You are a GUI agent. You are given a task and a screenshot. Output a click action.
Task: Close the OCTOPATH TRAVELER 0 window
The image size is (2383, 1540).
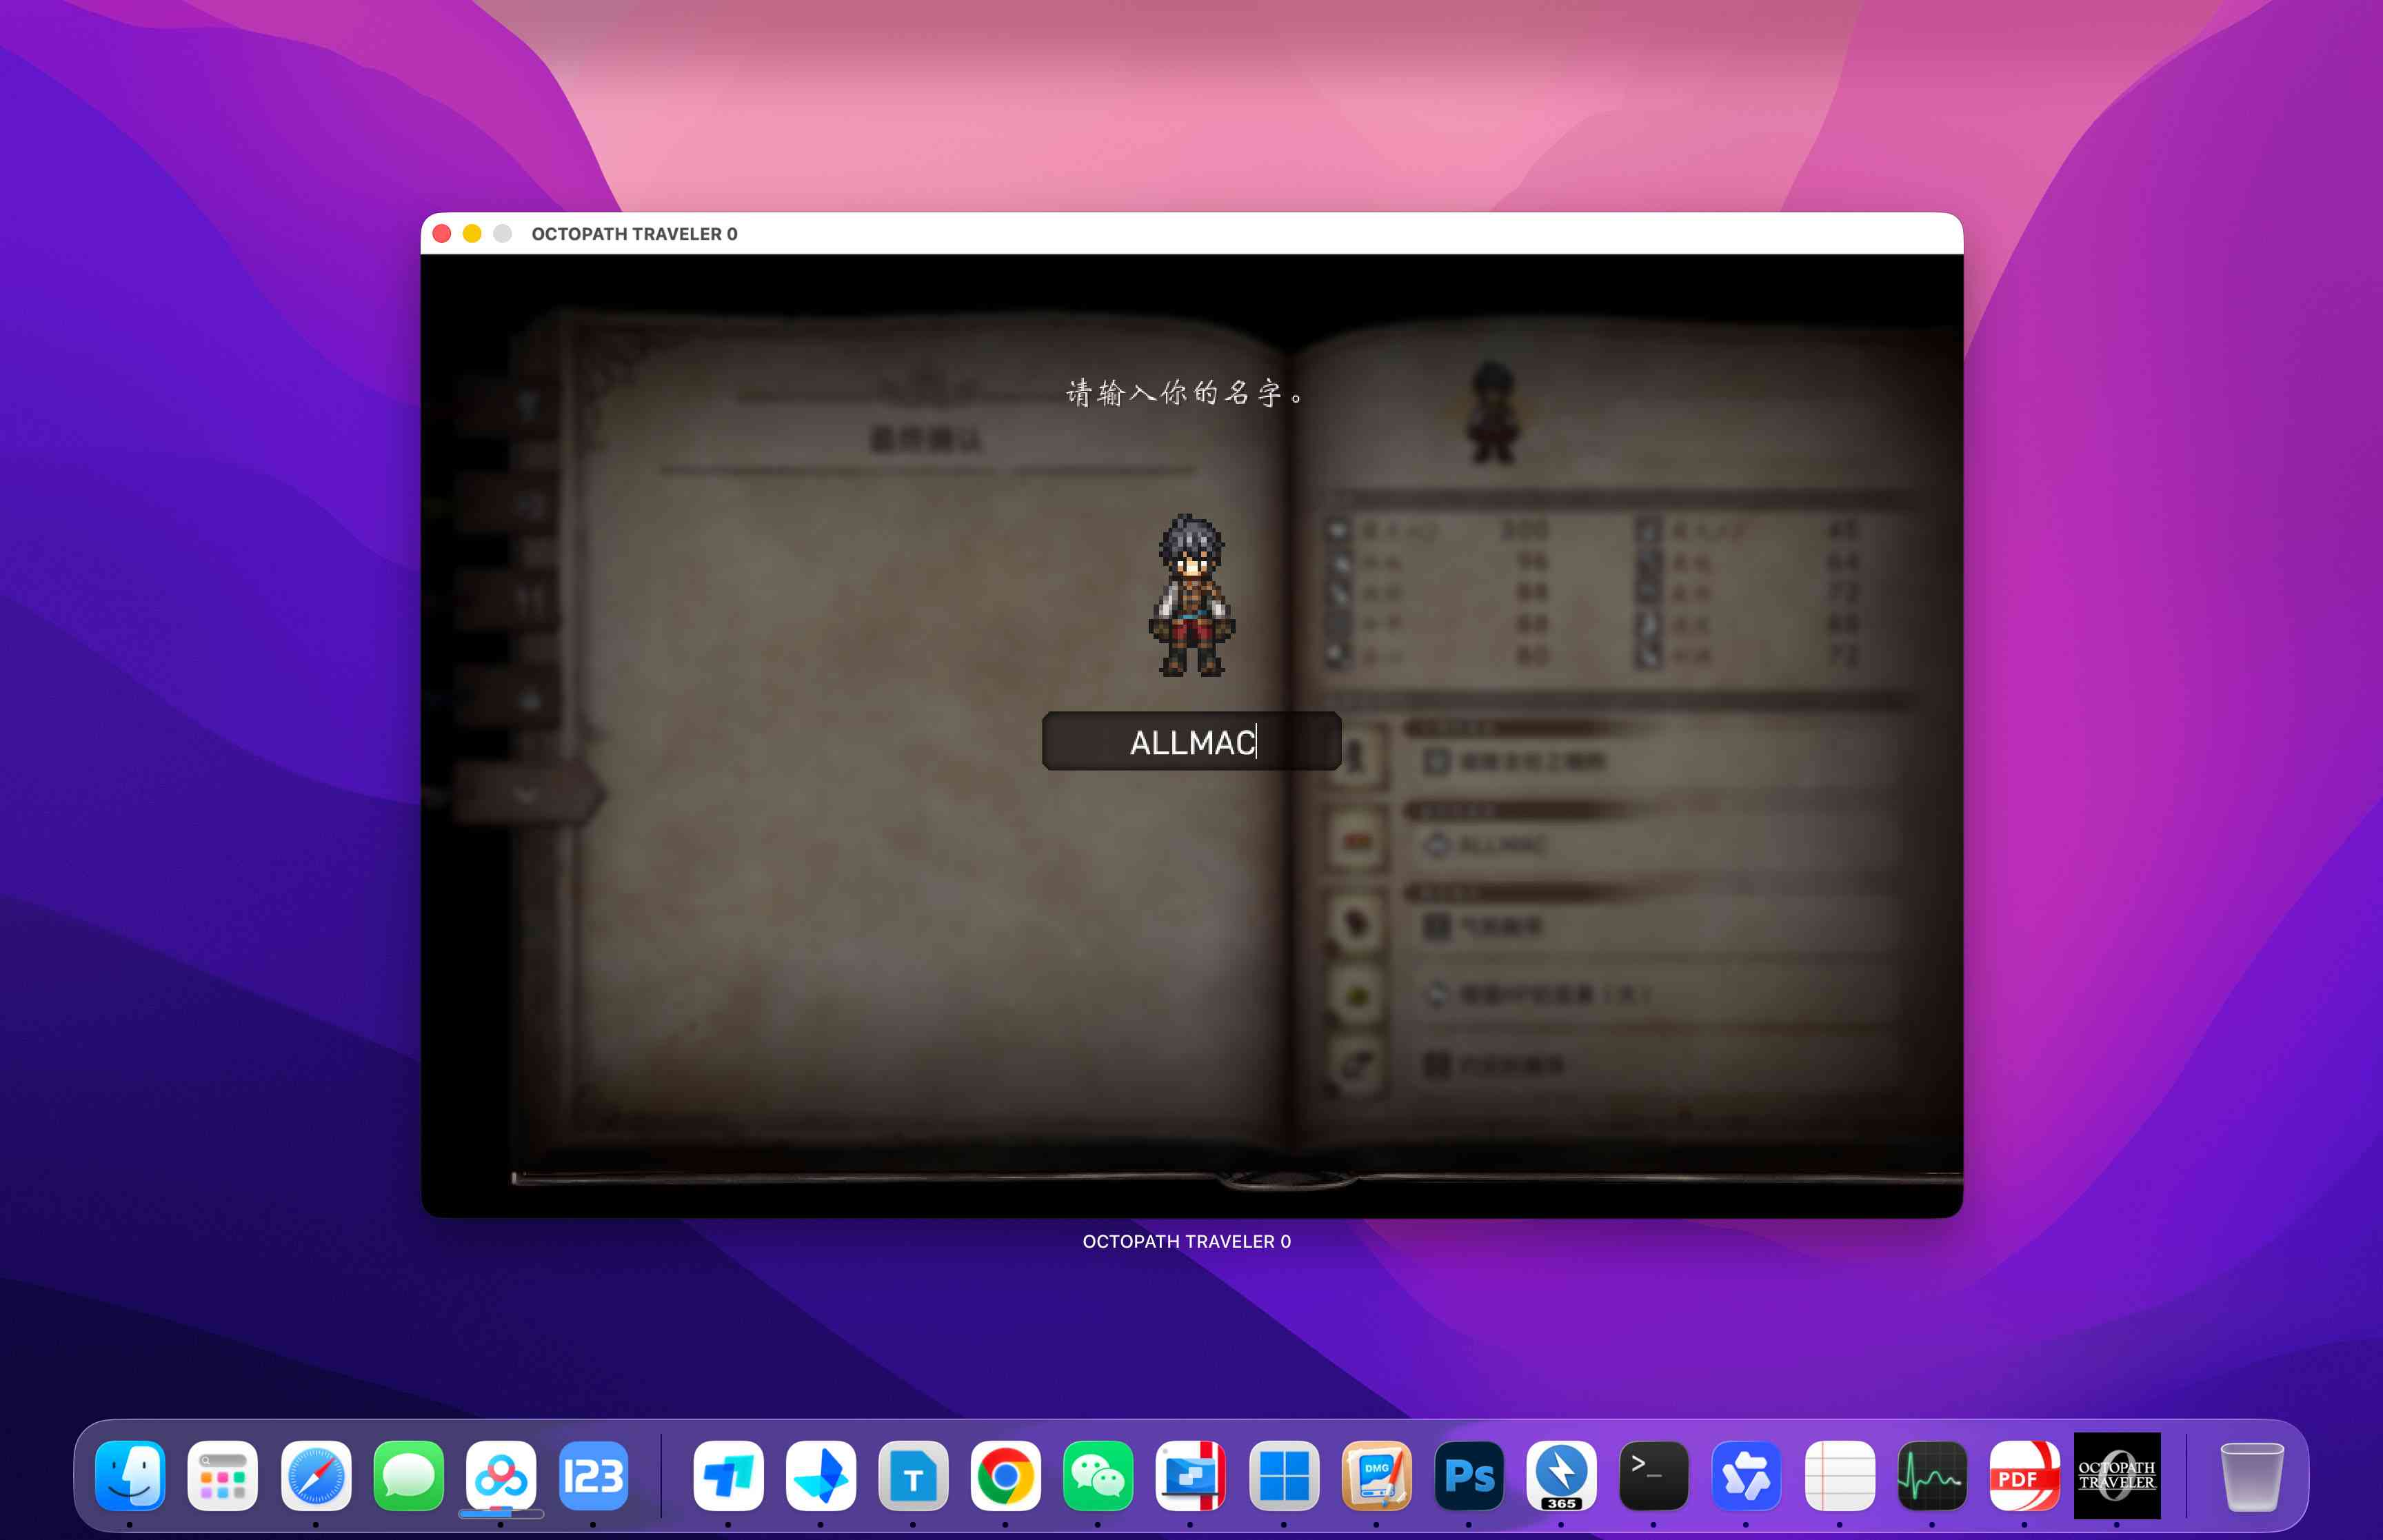pos(442,234)
